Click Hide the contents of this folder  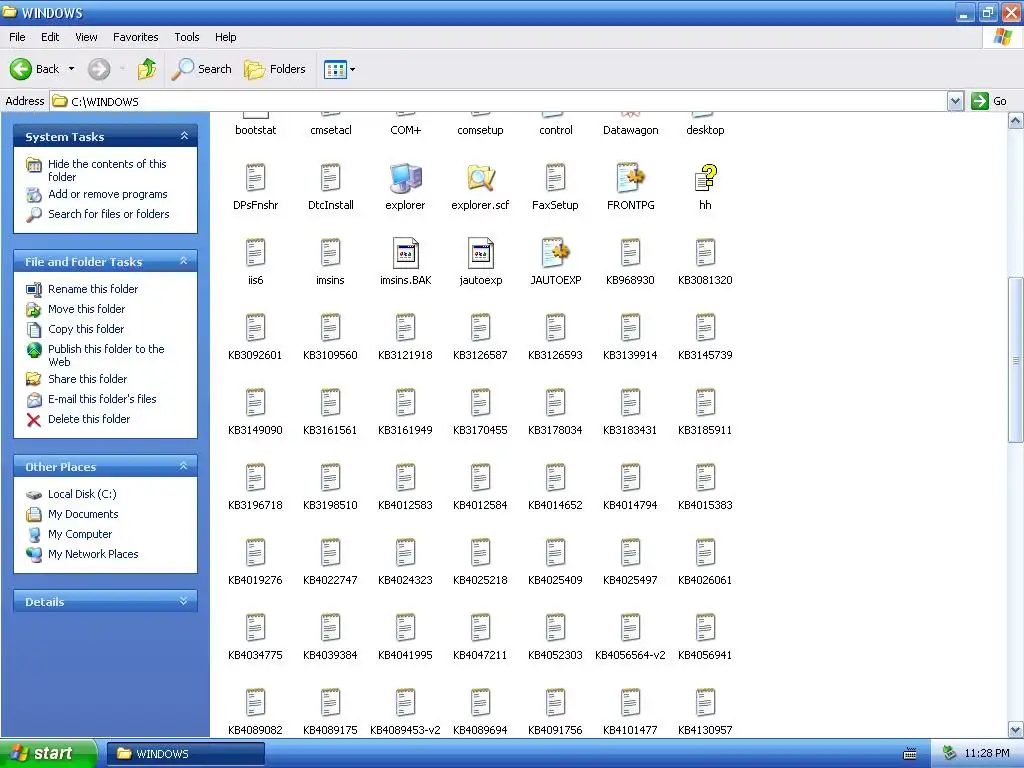click(107, 170)
